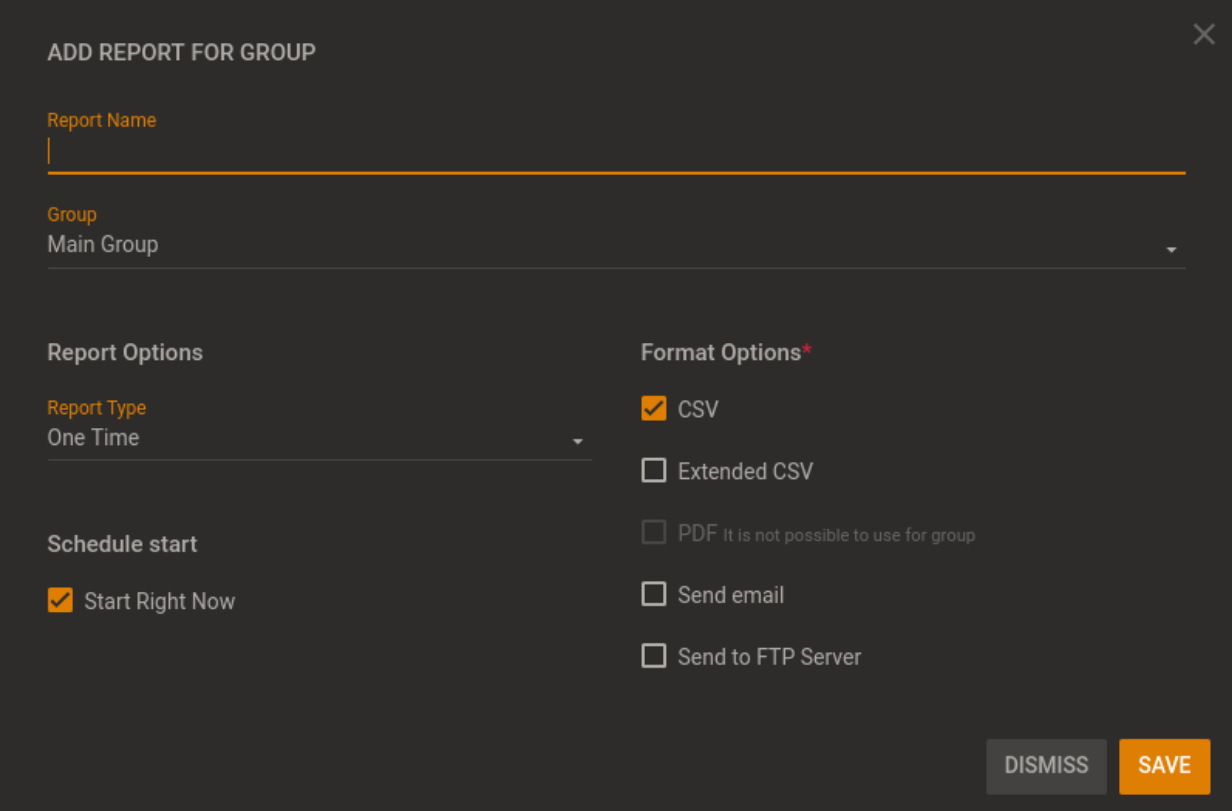Disable the Start Right Now option
Image resolution: width=1232 pixels, height=811 pixels.
pyautogui.click(x=60, y=600)
